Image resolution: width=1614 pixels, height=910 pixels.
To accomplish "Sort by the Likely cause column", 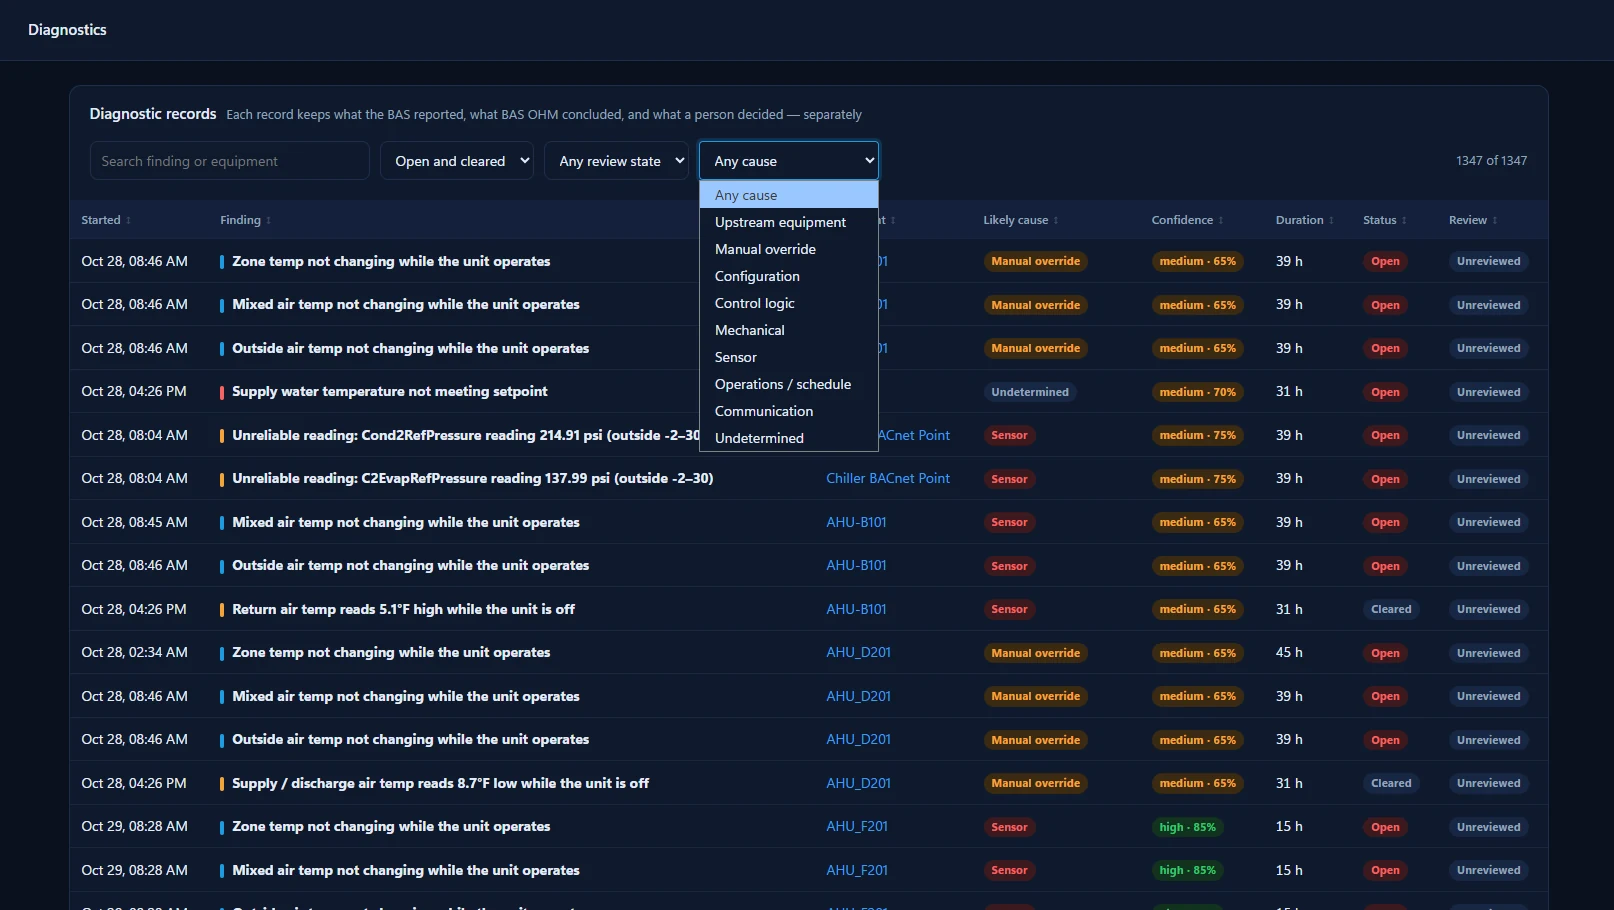I will (x=1020, y=220).
